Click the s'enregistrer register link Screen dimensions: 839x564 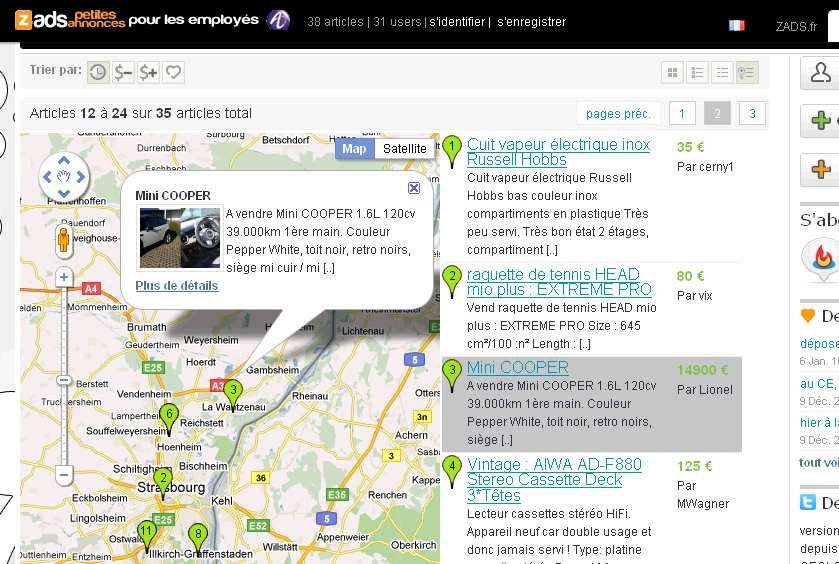click(x=531, y=22)
